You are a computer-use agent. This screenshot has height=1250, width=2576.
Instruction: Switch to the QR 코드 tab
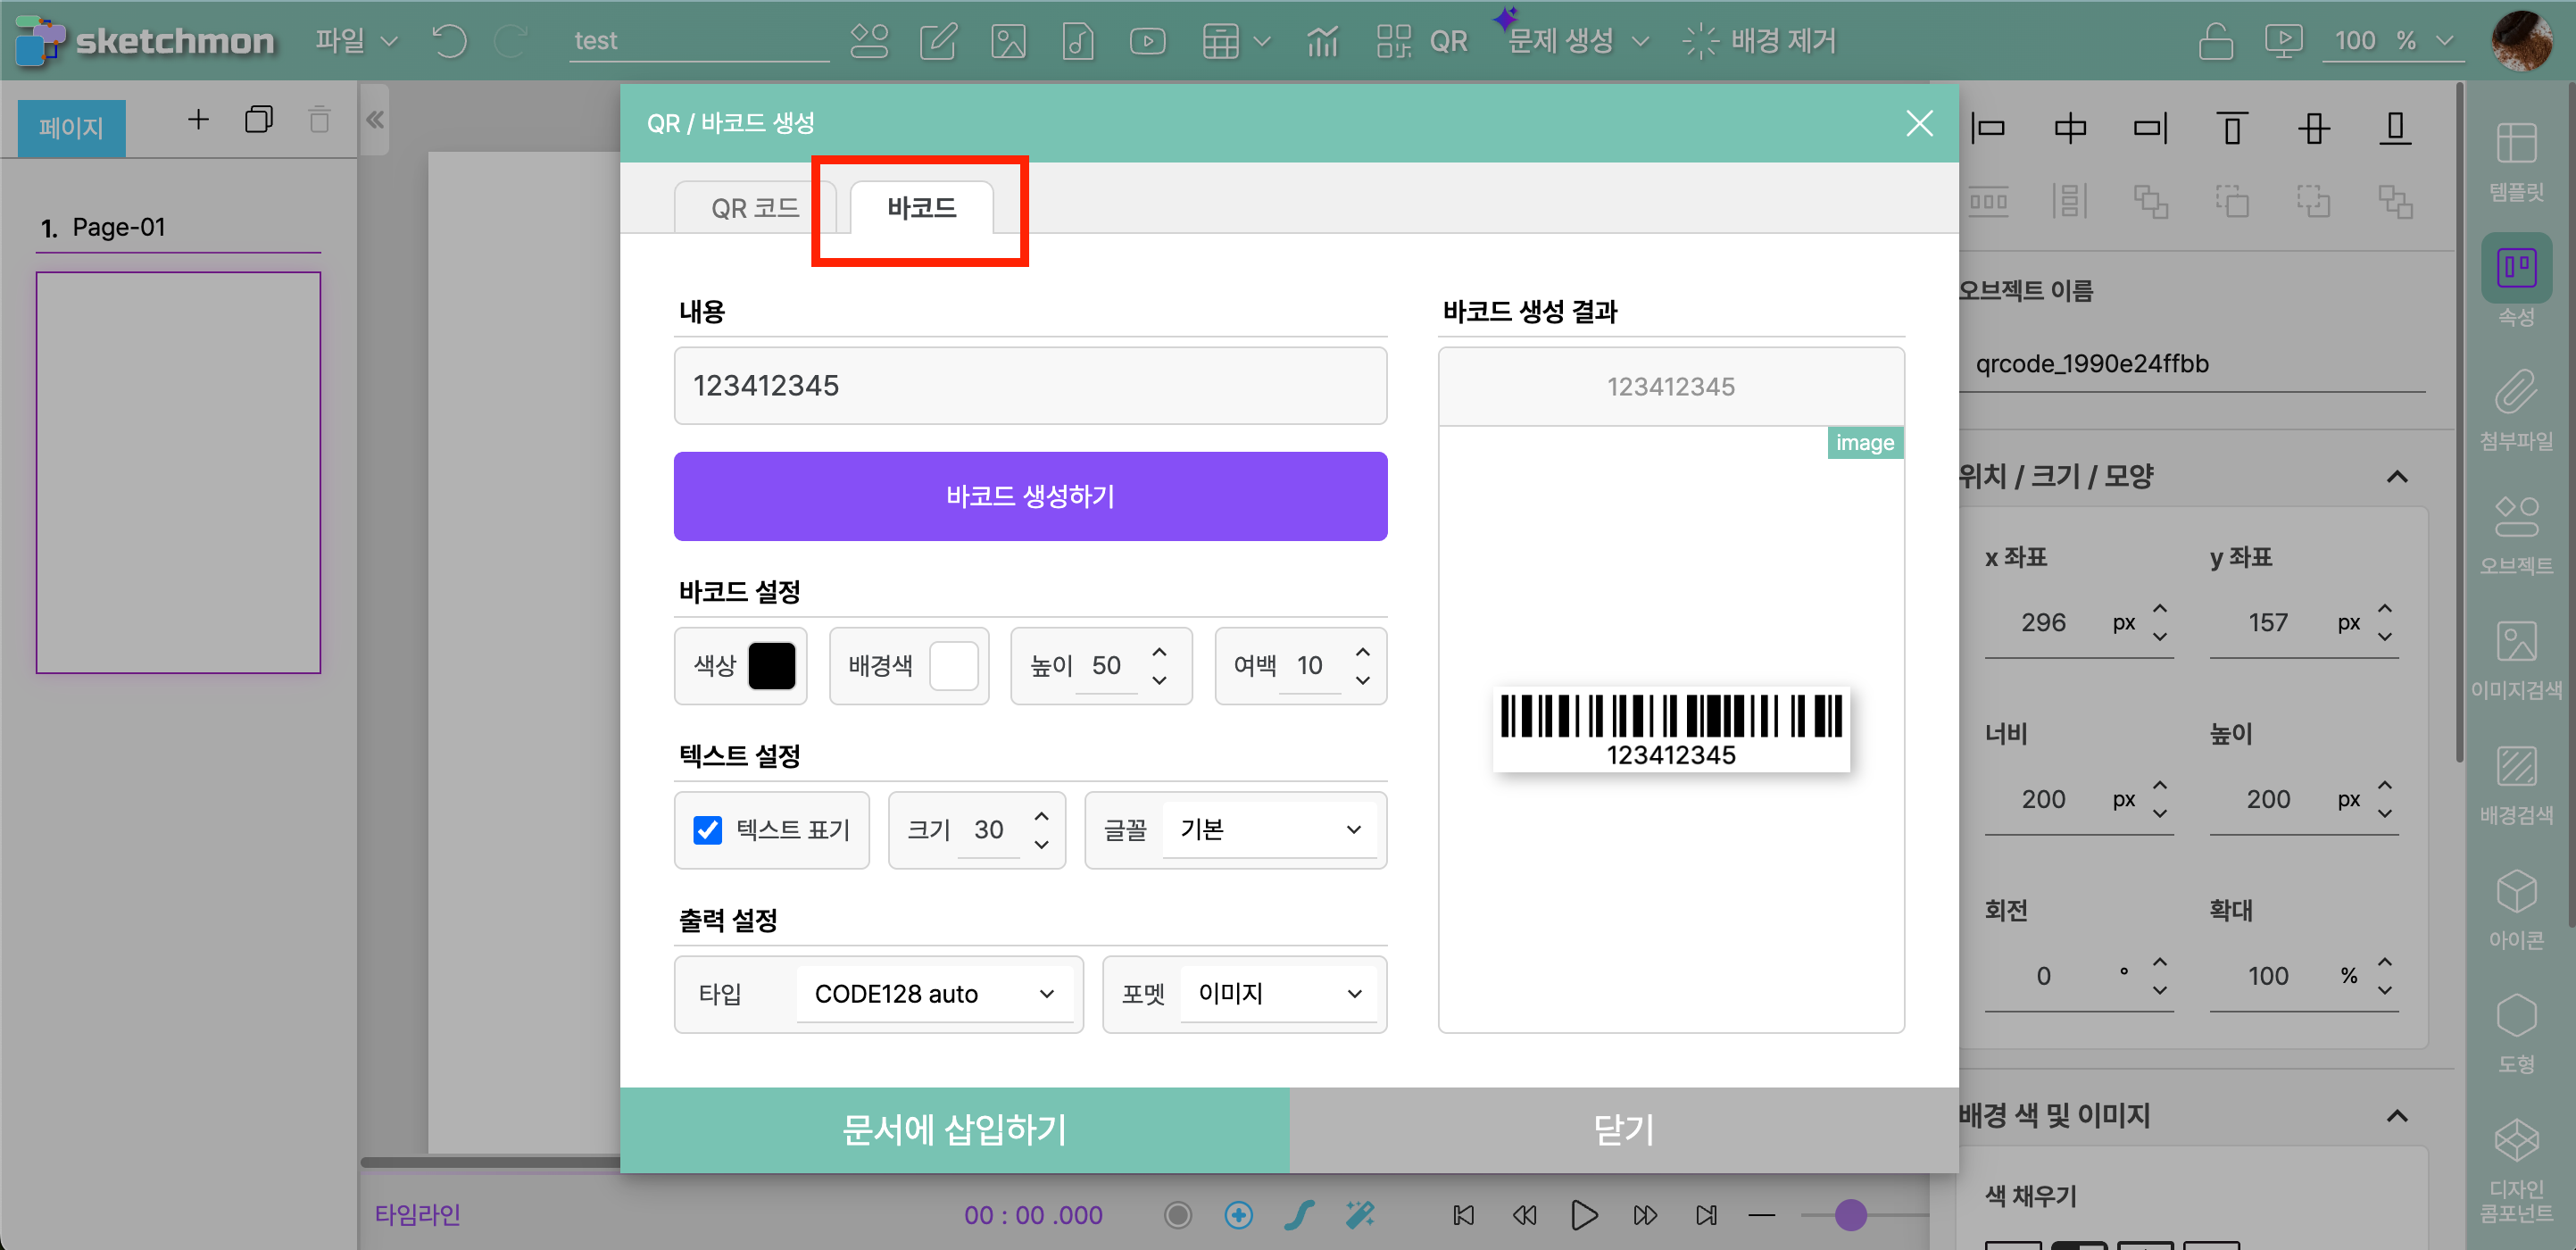[x=754, y=208]
